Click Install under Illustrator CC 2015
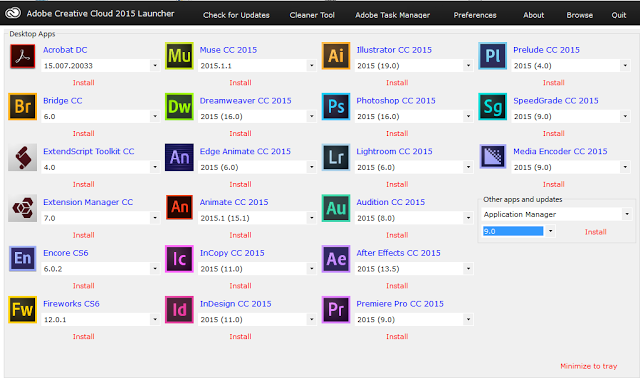 coord(397,83)
